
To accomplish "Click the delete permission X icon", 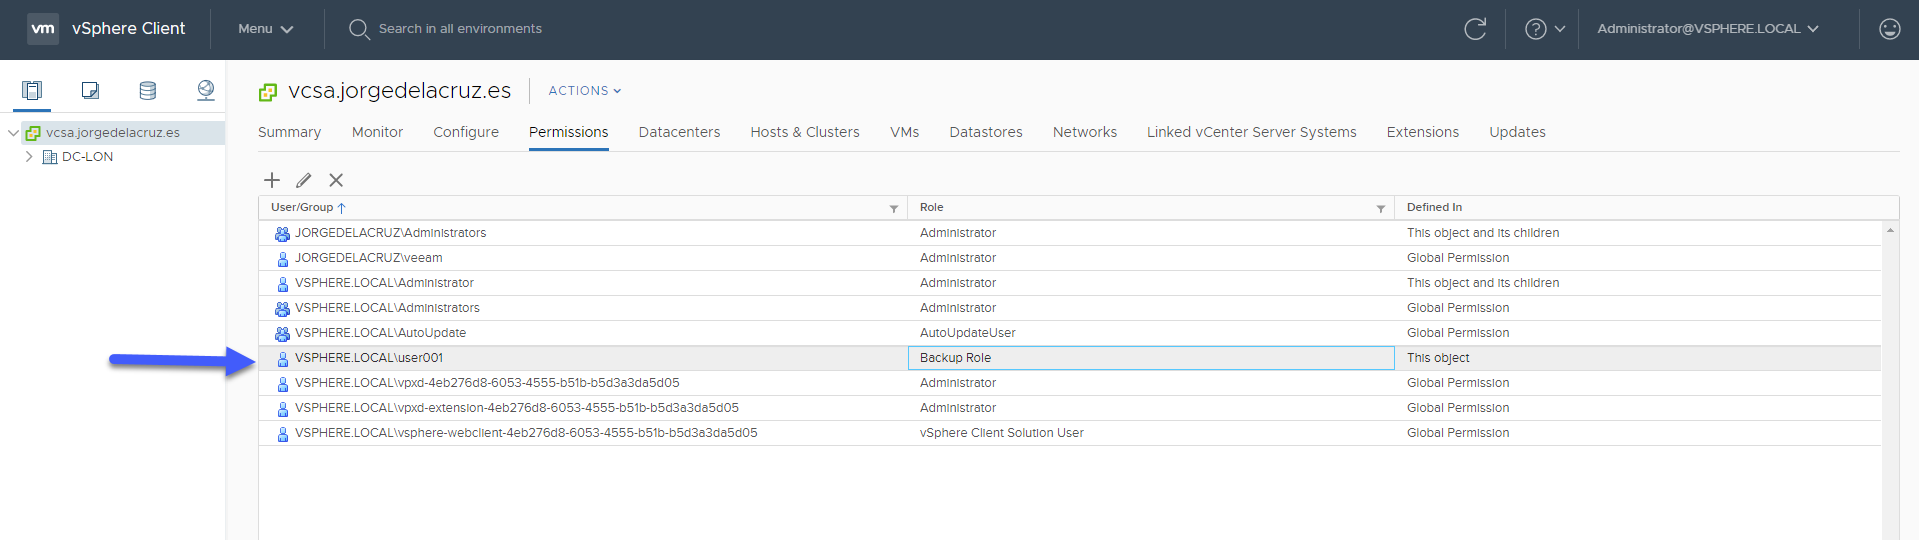I will (x=336, y=180).
